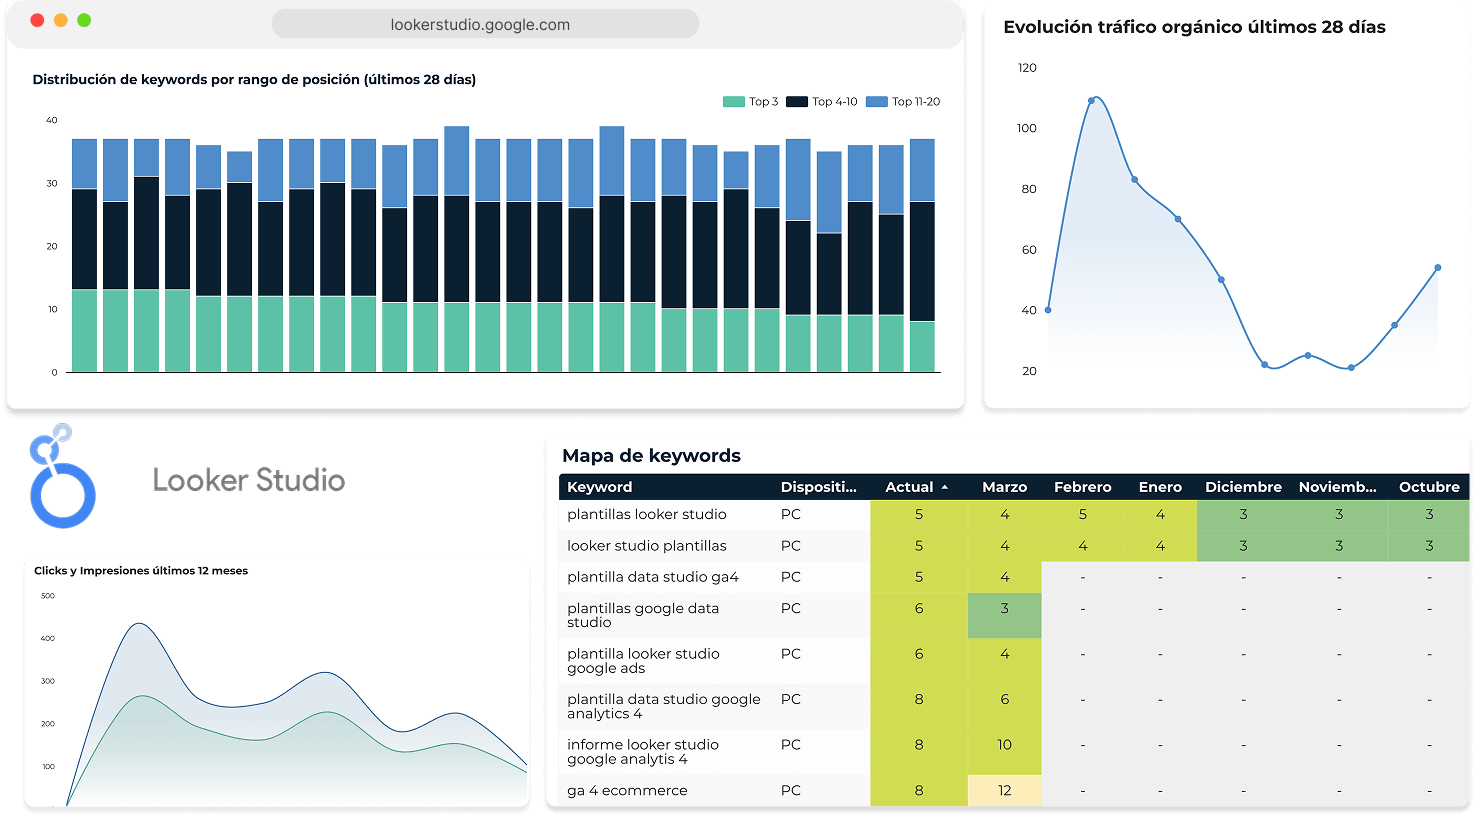Click the ascending sort arrow beside Actual

coord(944,487)
